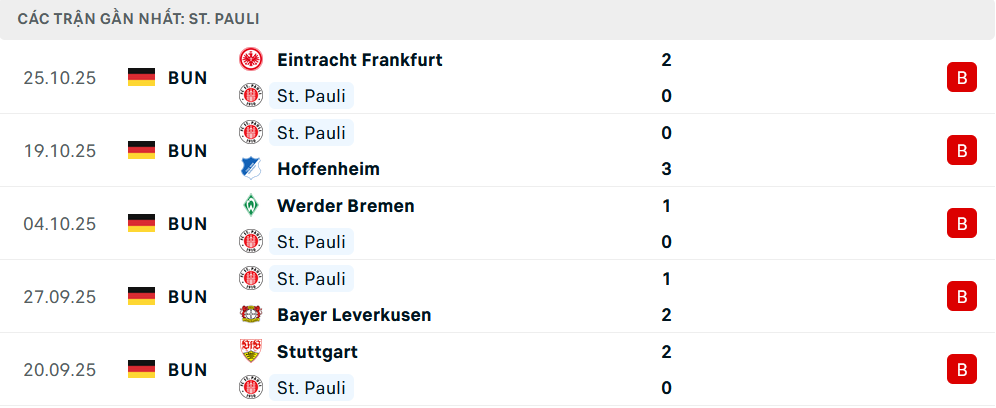Click the Bayer Leverkusen club crest
996x408 pixels.
point(250,315)
